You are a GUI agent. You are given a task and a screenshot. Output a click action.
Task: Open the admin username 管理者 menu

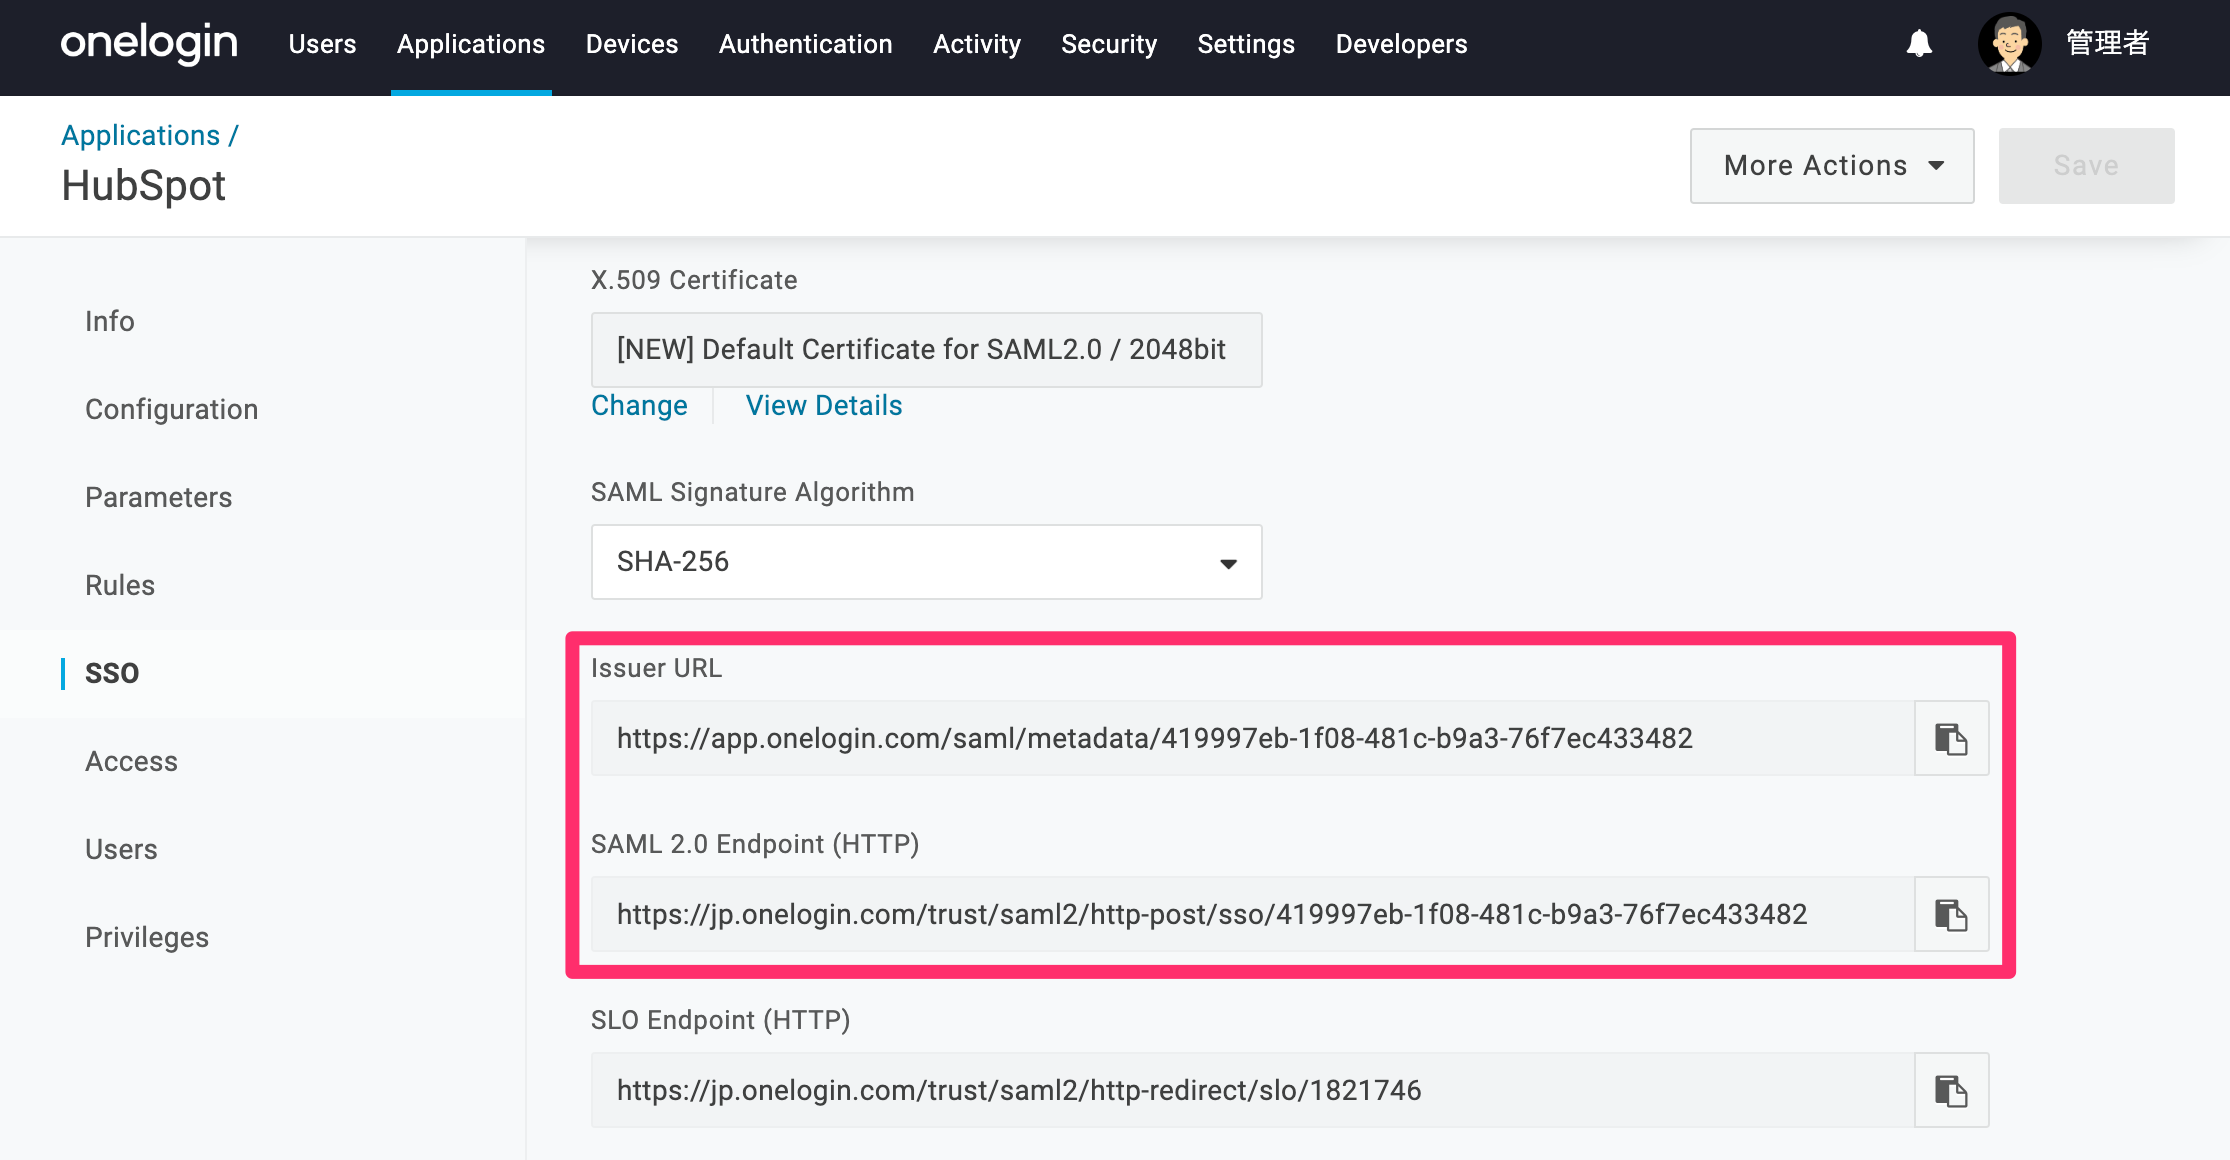pyautogui.click(x=2108, y=43)
